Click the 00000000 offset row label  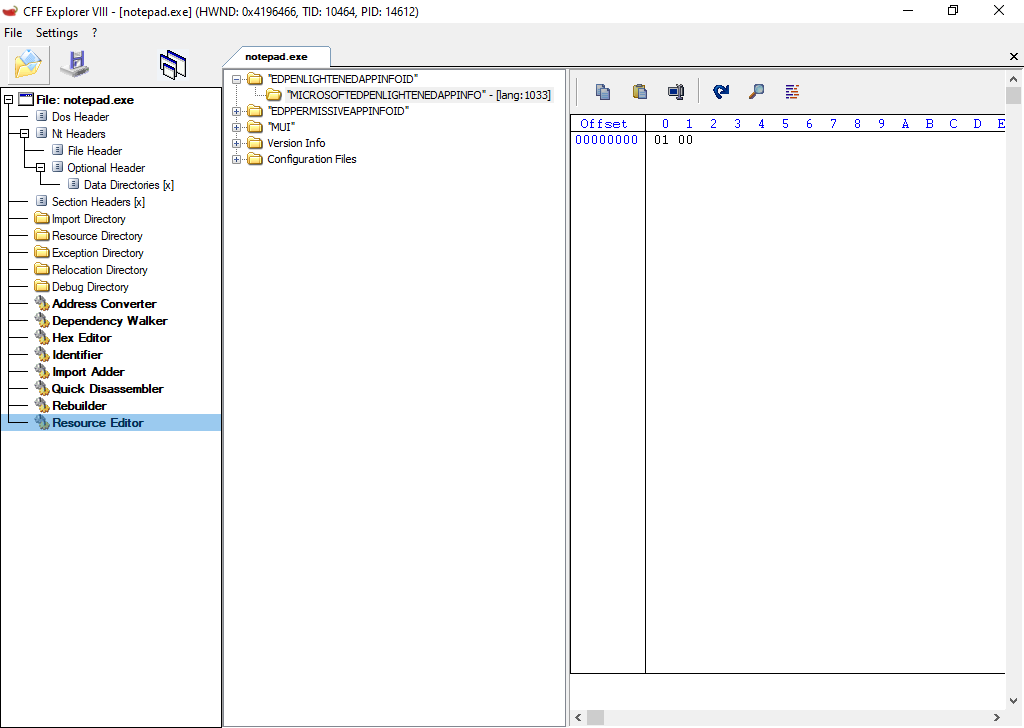pos(607,140)
